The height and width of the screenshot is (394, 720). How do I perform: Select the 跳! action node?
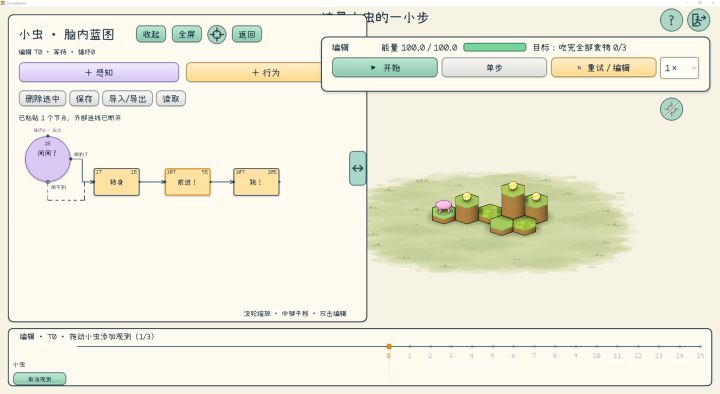pyautogui.click(x=256, y=182)
